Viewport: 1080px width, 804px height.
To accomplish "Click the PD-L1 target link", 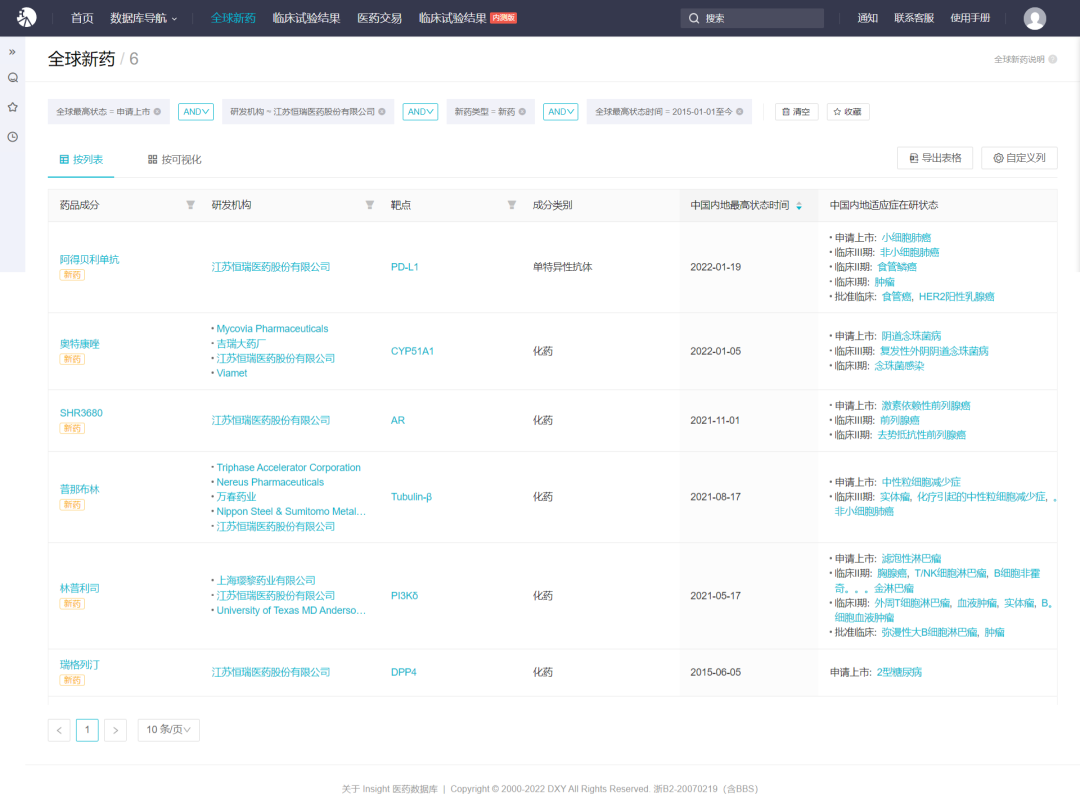I will click(404, 267).
